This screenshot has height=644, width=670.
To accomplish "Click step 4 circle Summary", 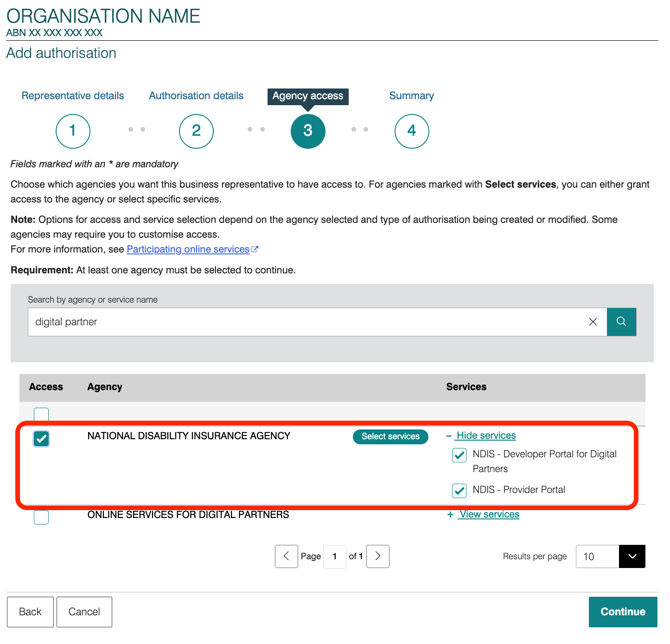I will click(411, 131).
